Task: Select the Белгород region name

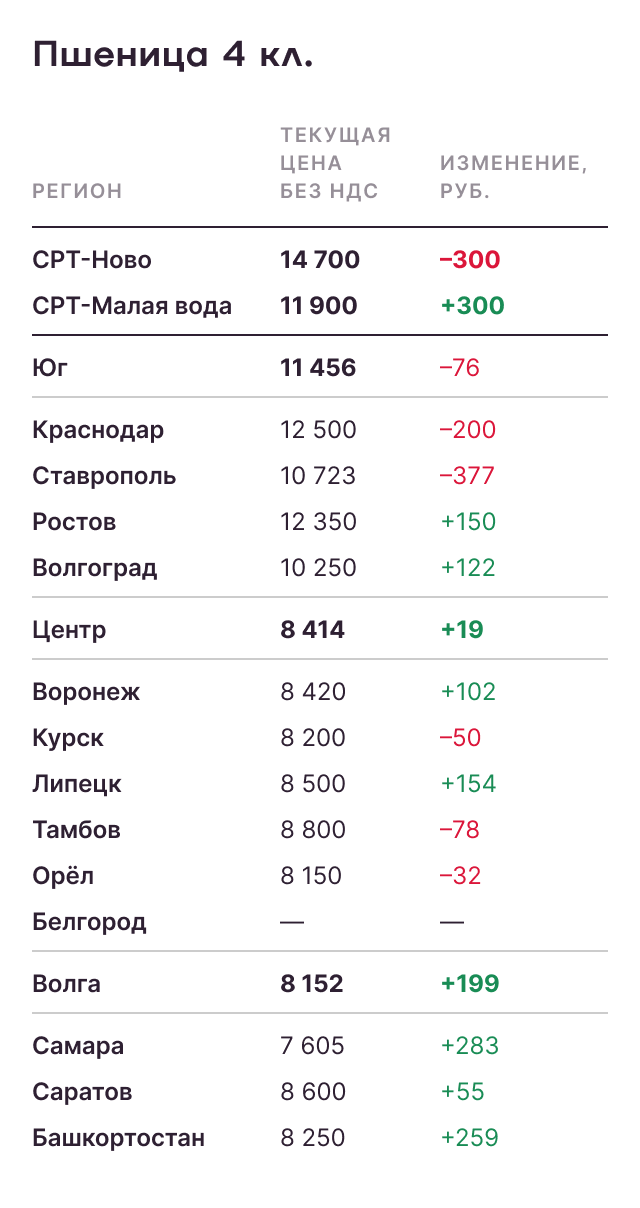Action: click(89, 922)
